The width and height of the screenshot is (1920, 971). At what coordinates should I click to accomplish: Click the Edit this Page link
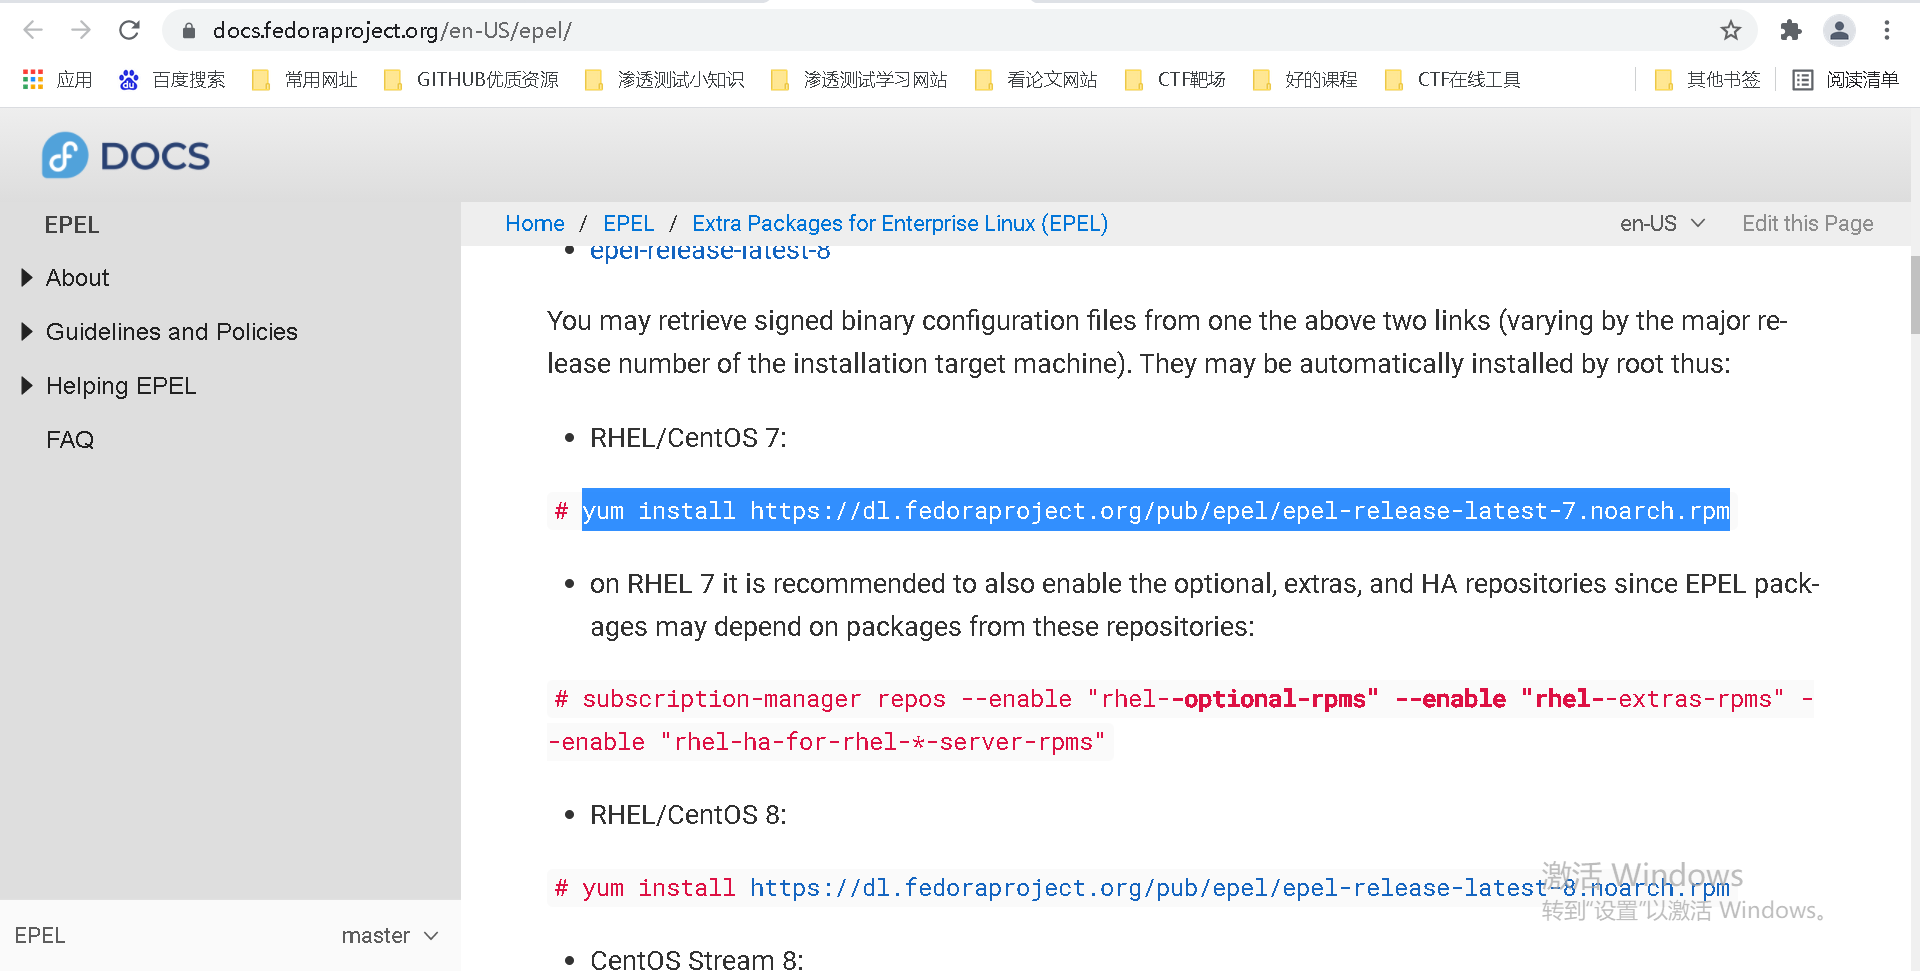point(1808,224)
